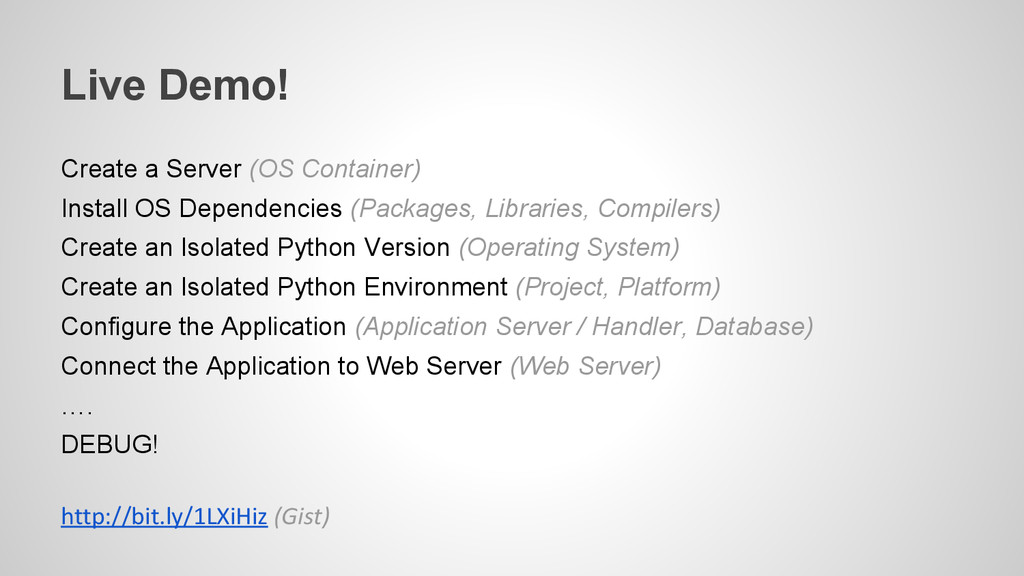
Task: Open the bit.ly/1LXiHiz link
Action: click(164, 518)
